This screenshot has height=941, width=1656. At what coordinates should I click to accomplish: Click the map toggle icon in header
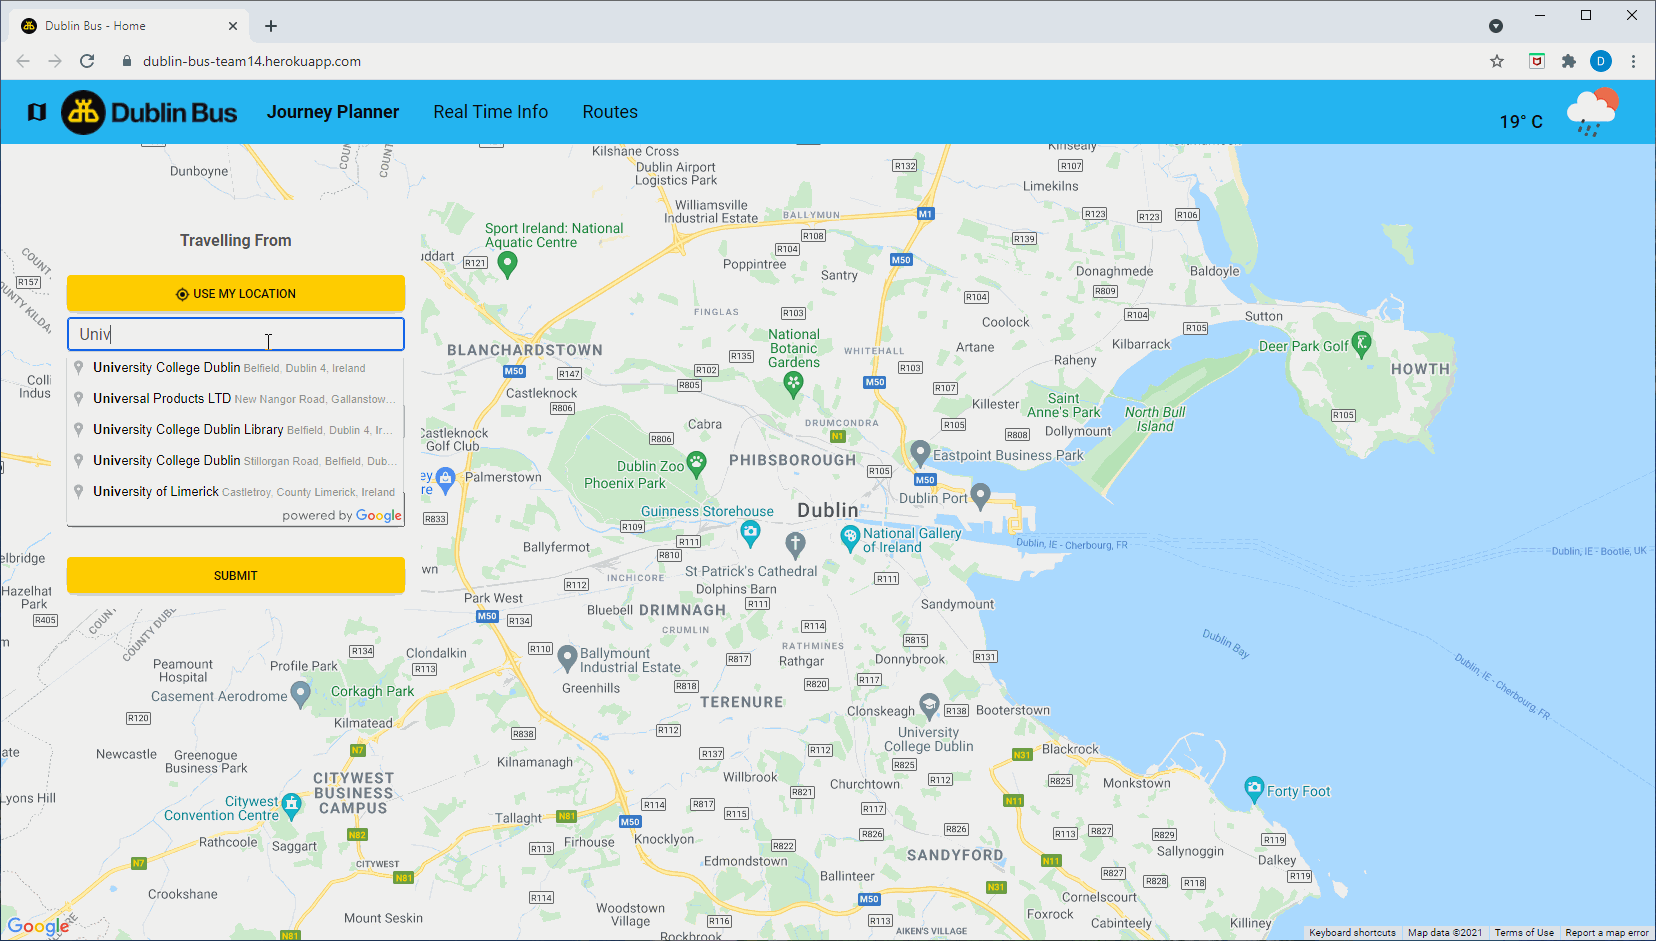(x=37, y=112)
